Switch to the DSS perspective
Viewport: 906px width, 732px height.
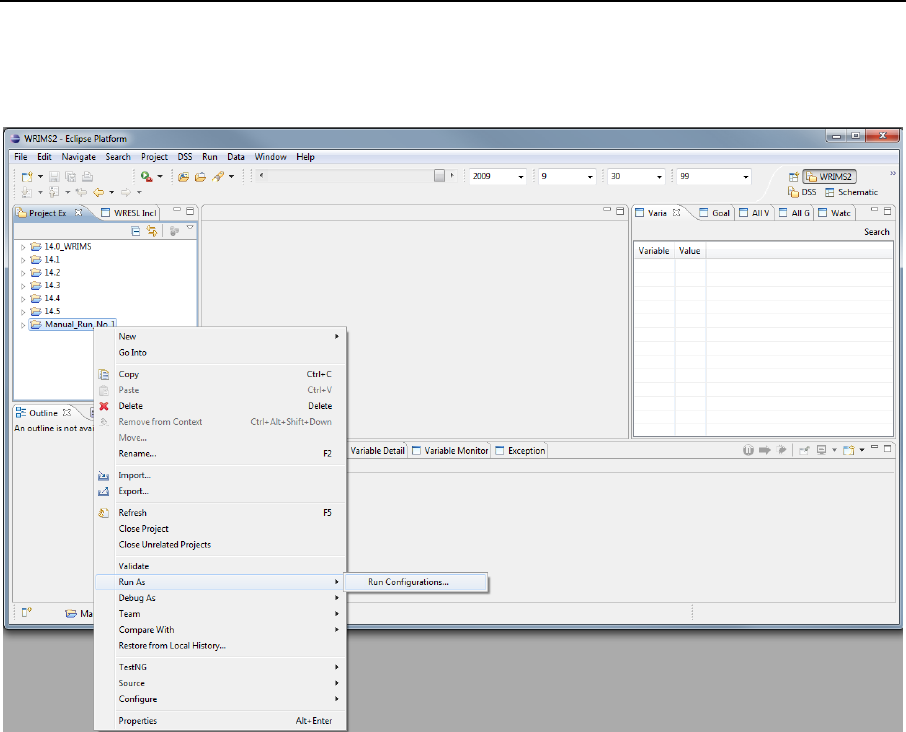point(803,192)
